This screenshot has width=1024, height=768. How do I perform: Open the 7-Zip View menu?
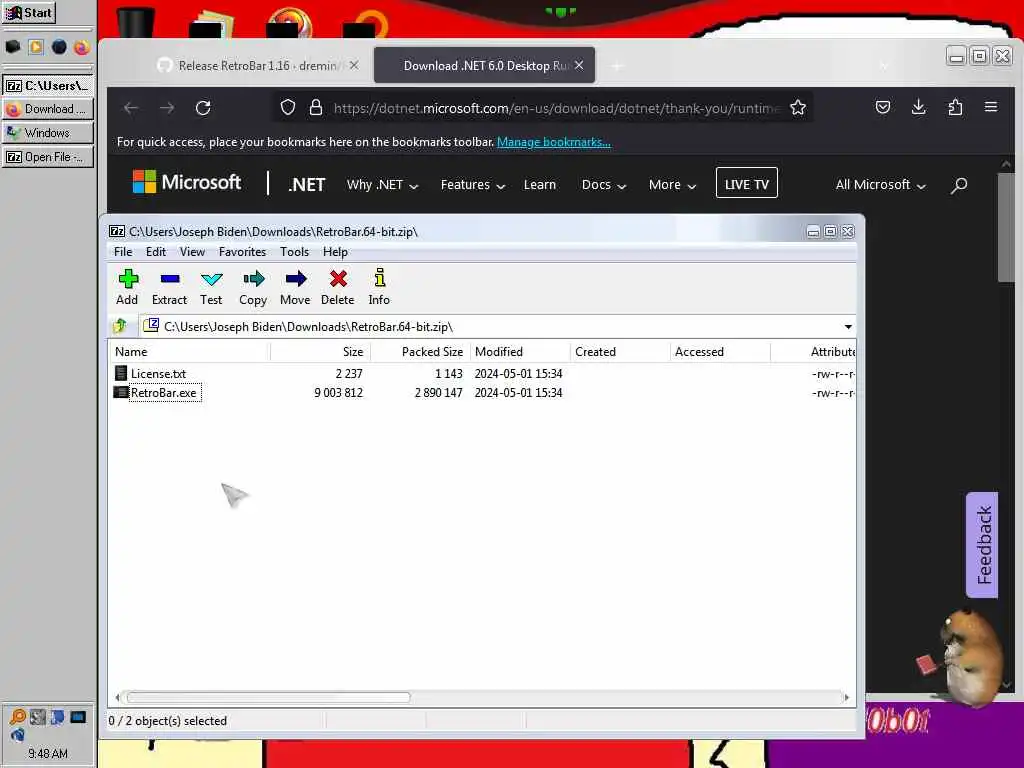[x=192, y=252]
